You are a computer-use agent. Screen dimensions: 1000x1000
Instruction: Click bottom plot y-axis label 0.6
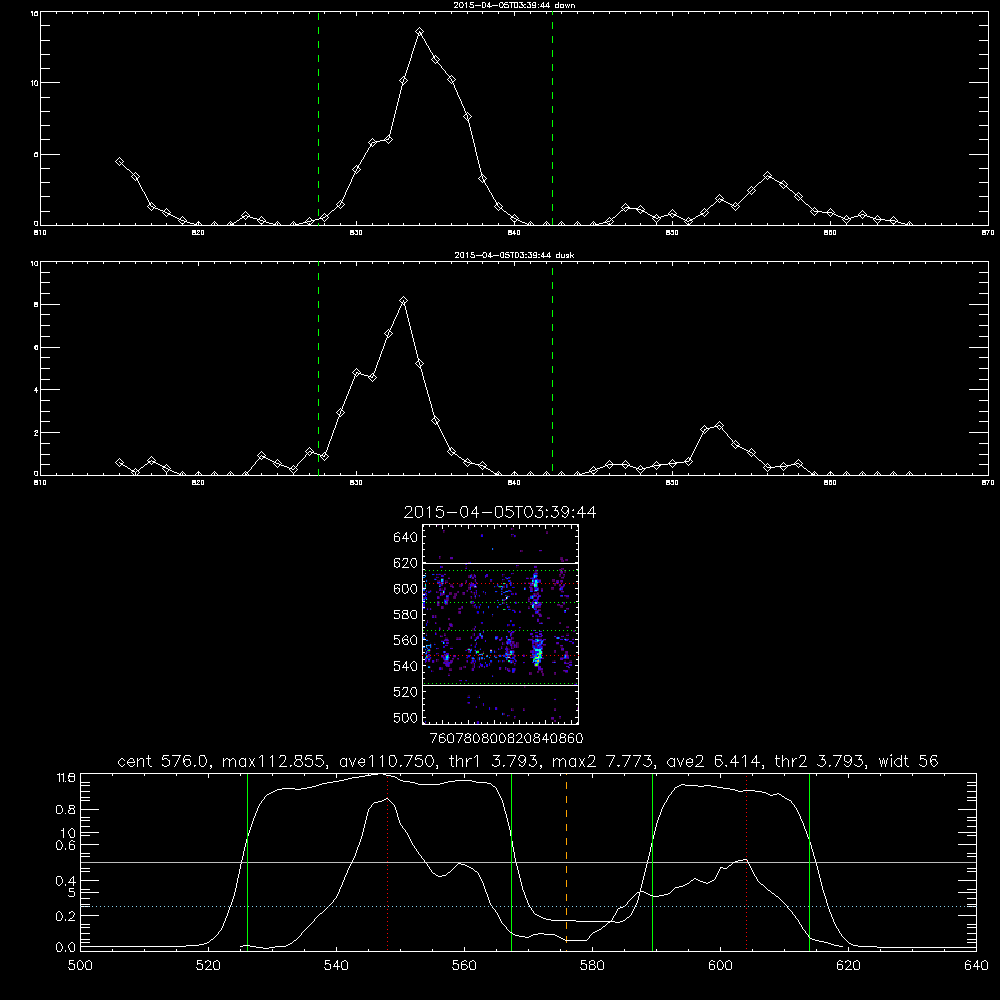pyautogui.click(x=66, y=845)
